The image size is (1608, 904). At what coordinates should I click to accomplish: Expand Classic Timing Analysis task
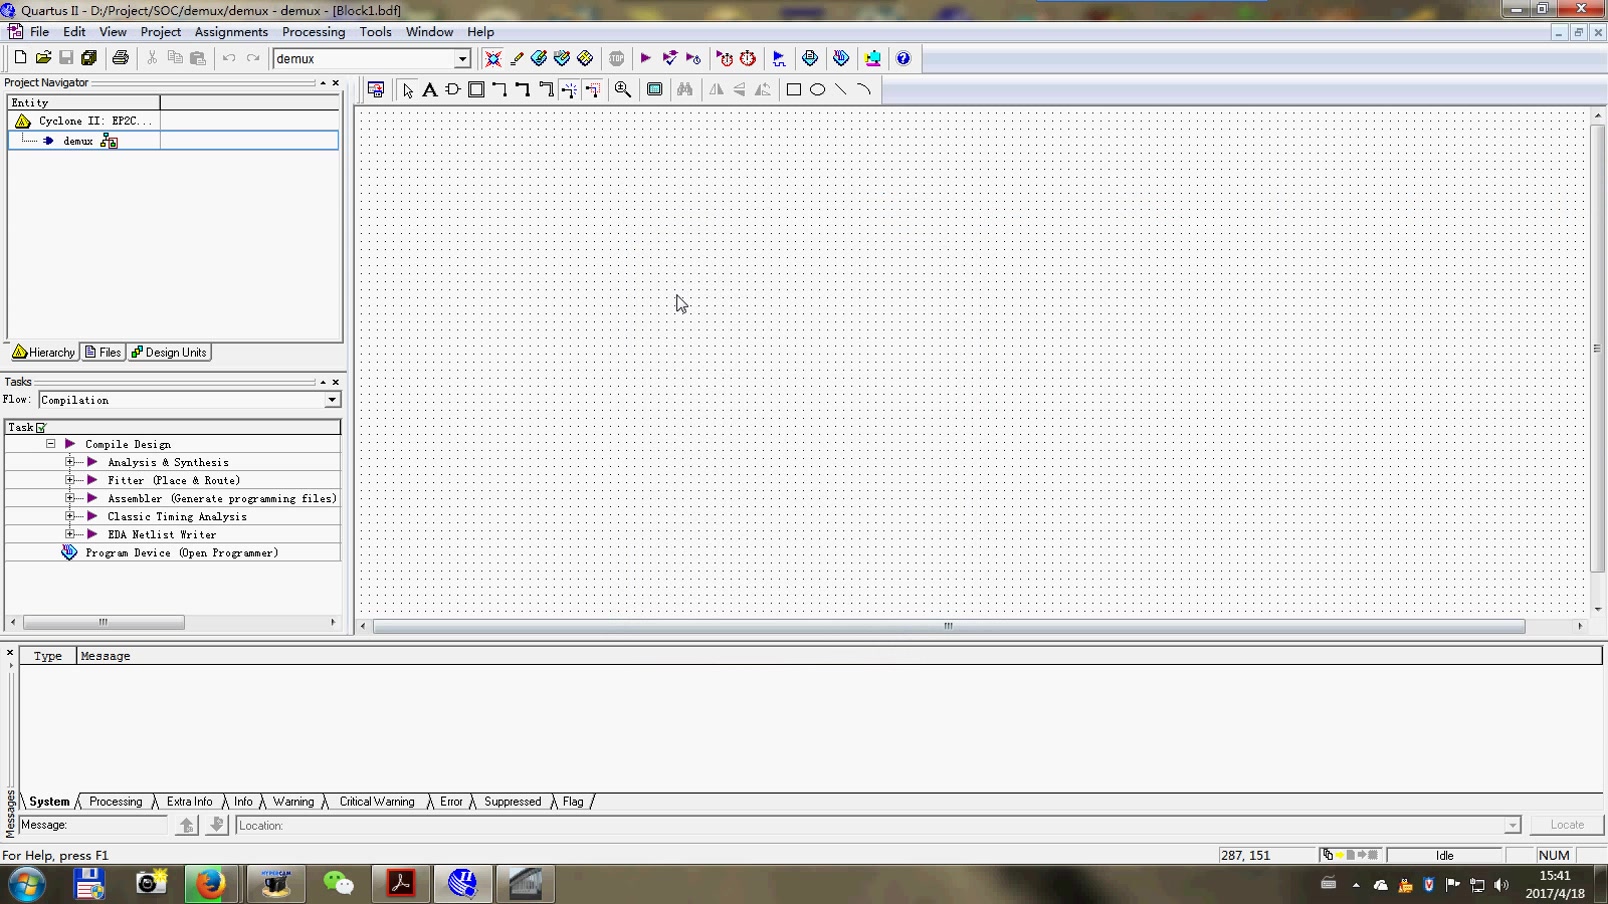70,516
